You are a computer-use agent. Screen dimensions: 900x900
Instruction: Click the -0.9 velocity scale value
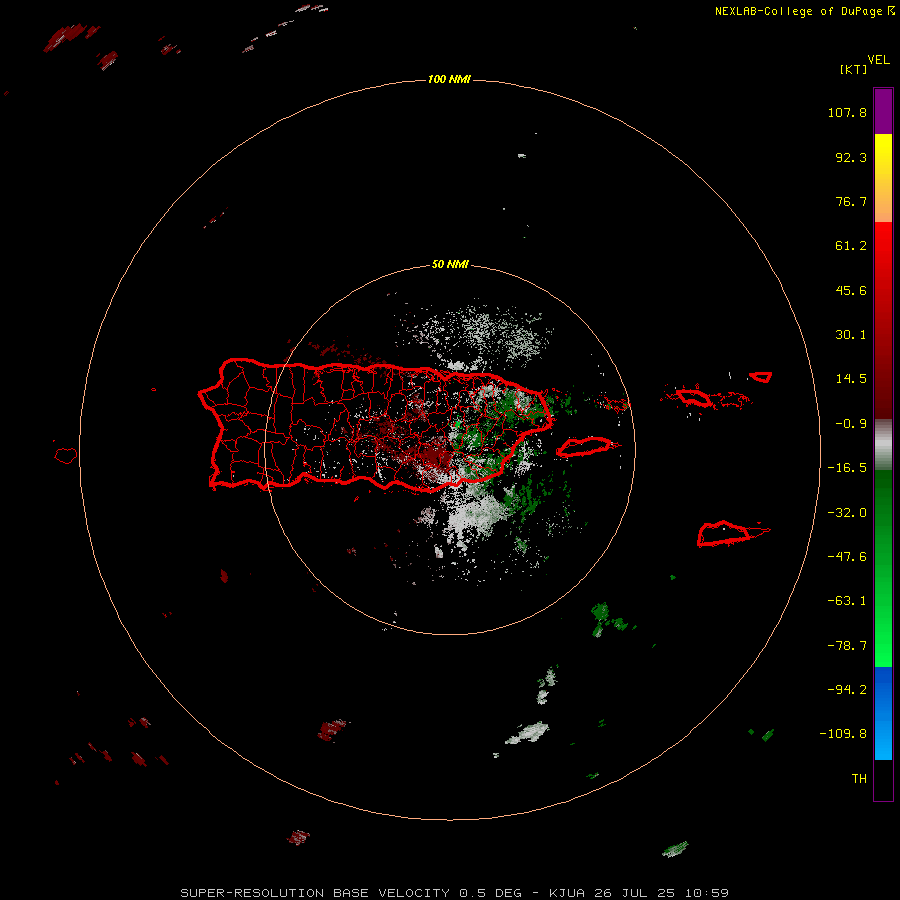(x=851, y=424)
